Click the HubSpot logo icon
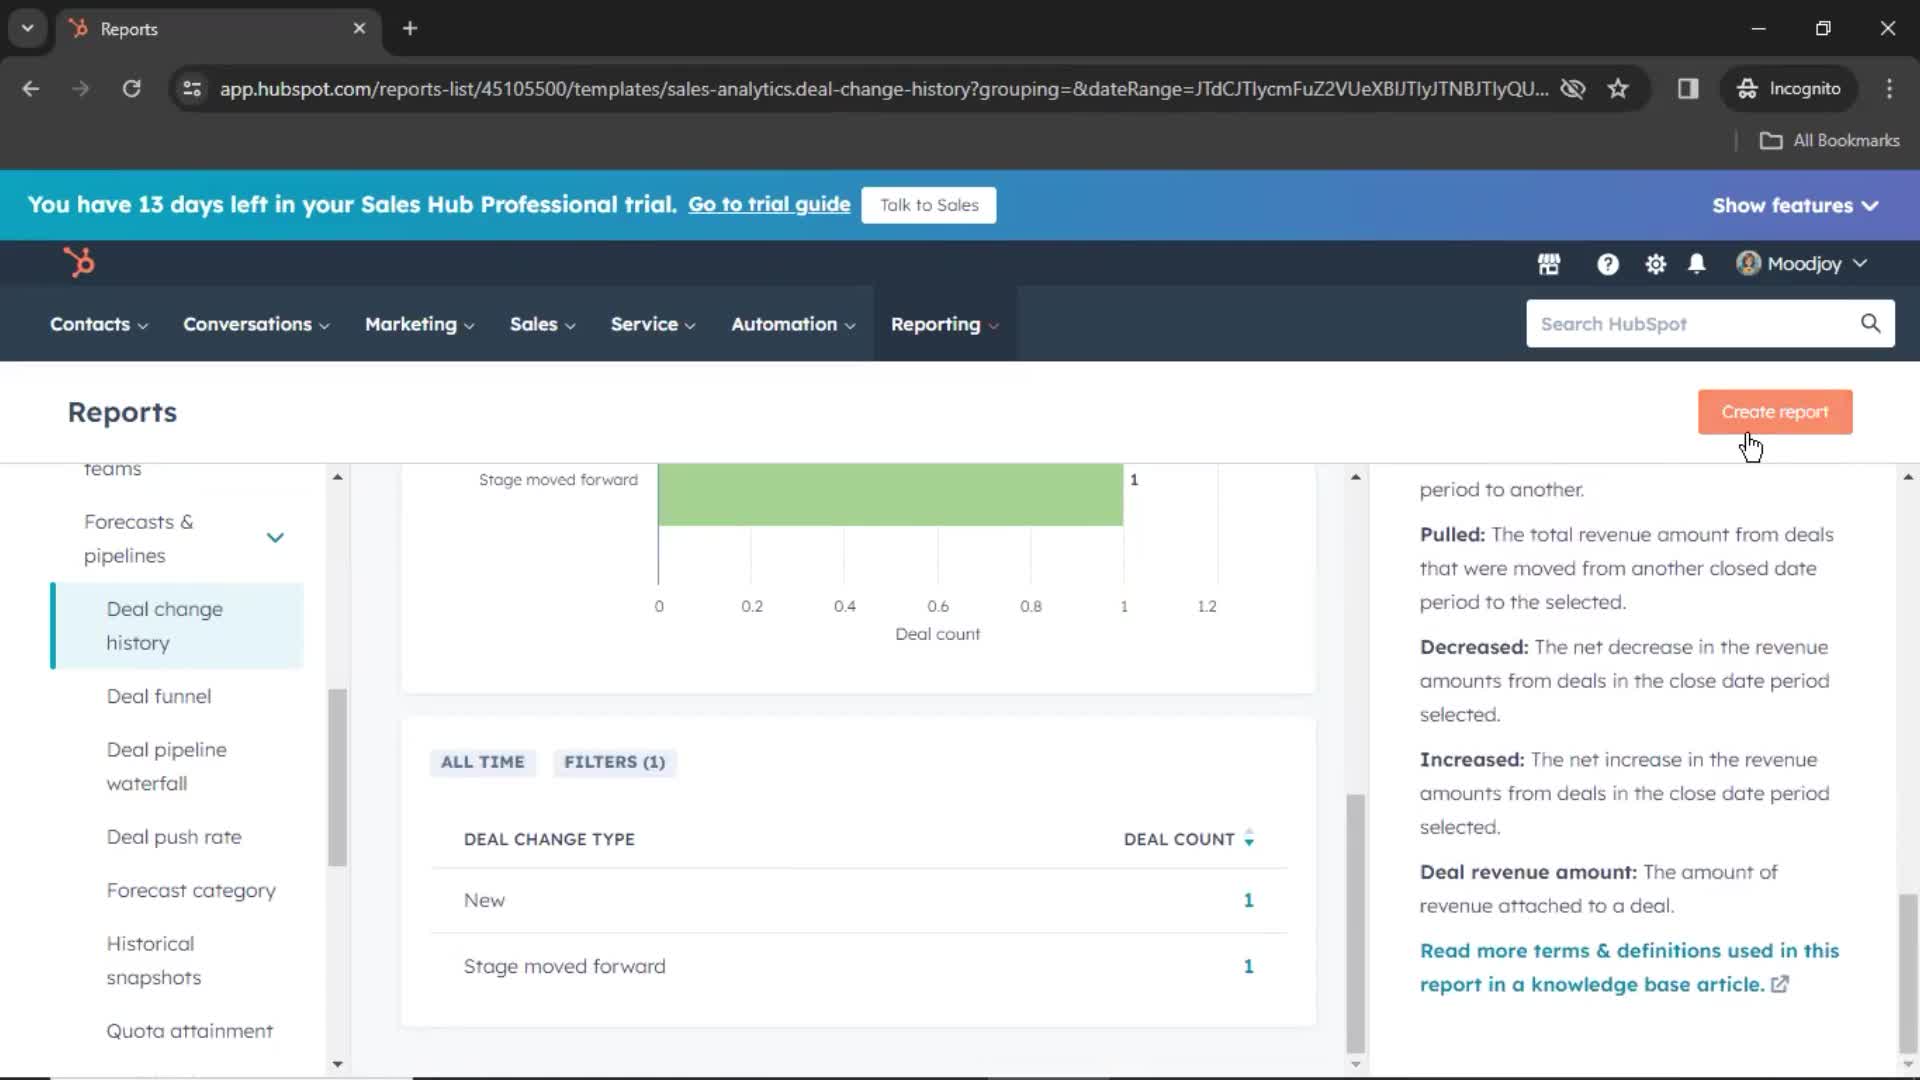1920x1080 pixels. click(79, 262)
